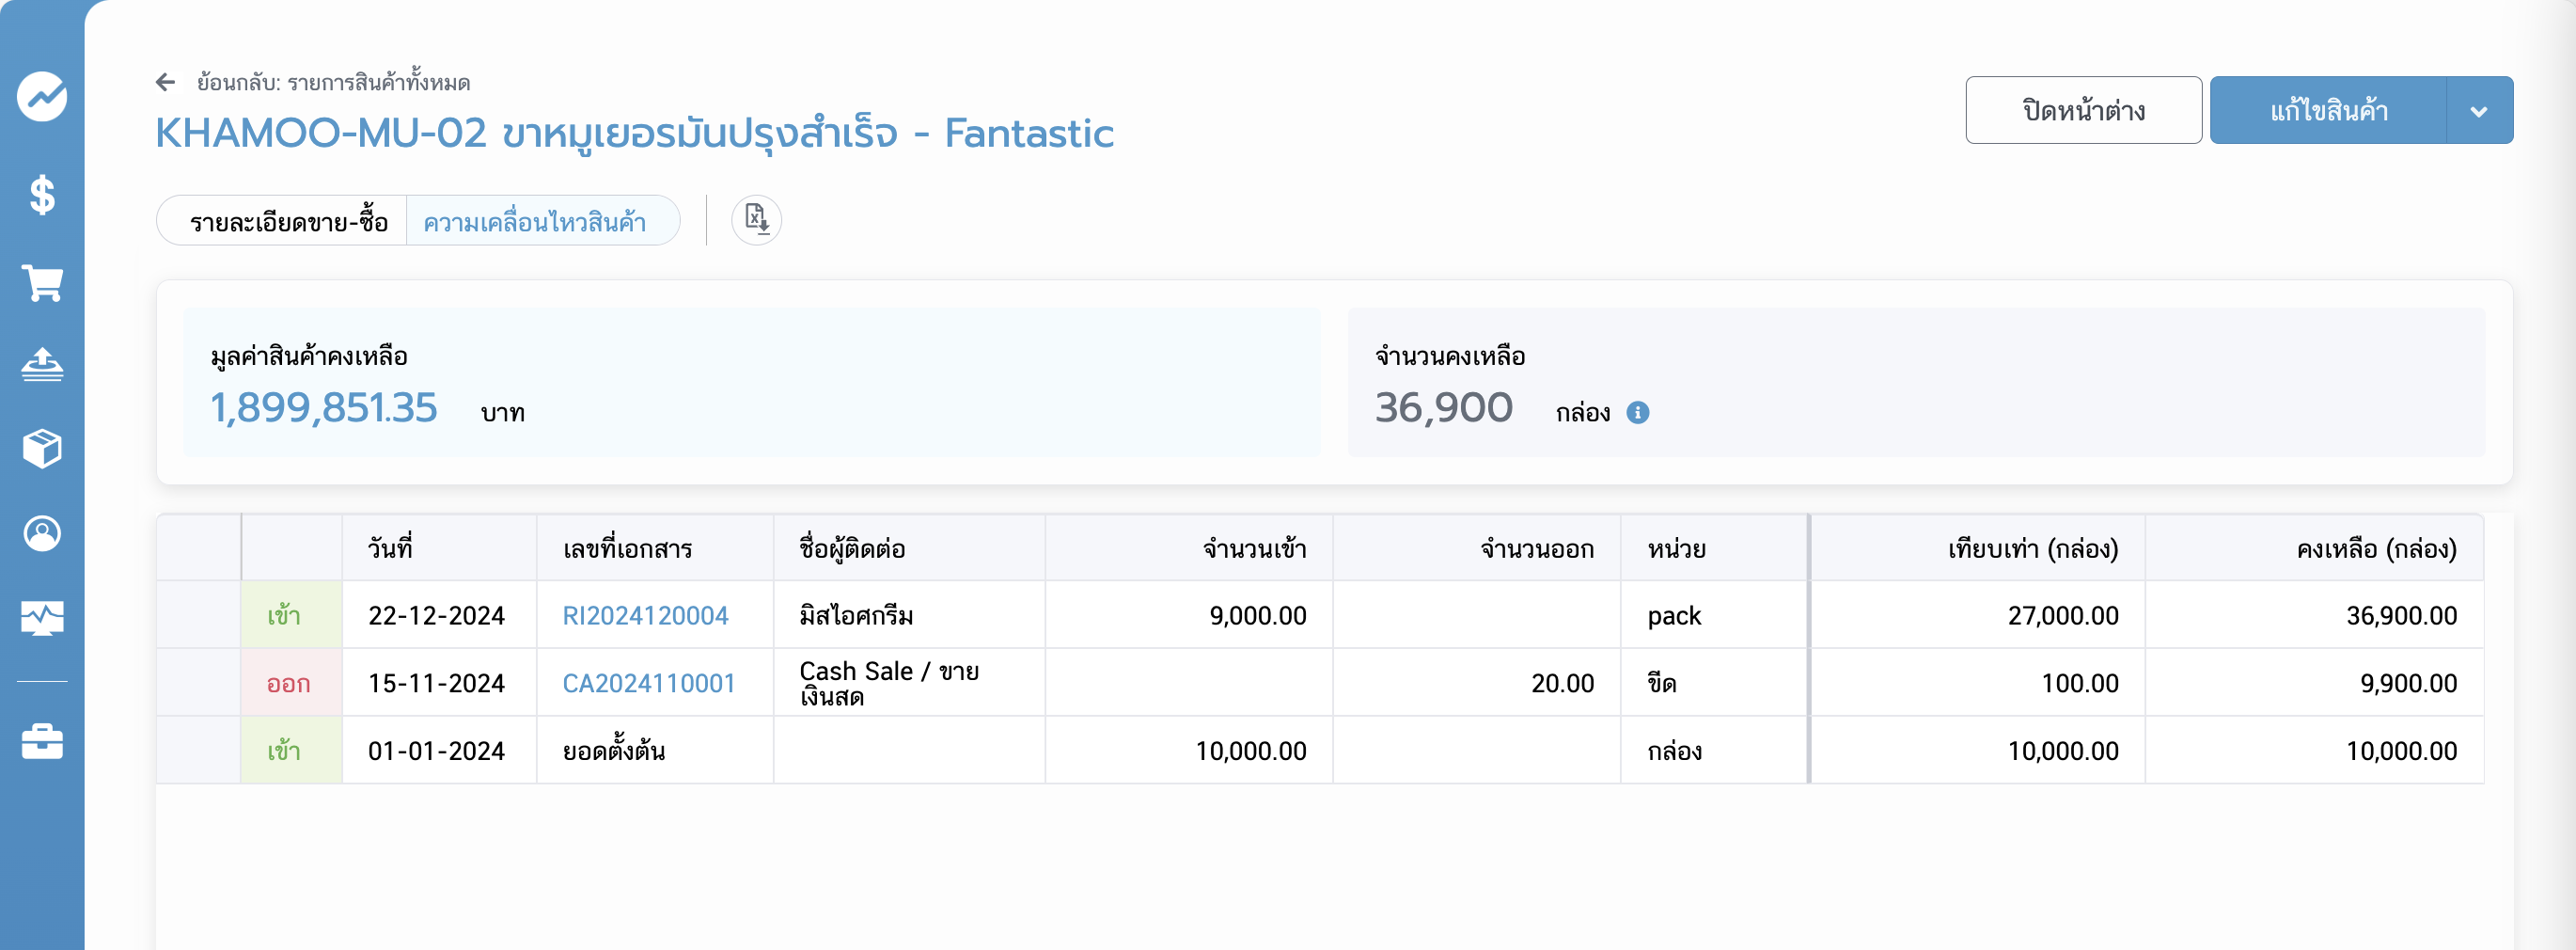Viewport: 2576px width, 950px height.
Task: Click the ออก status label in second row
Action: (x=288, y=684)
